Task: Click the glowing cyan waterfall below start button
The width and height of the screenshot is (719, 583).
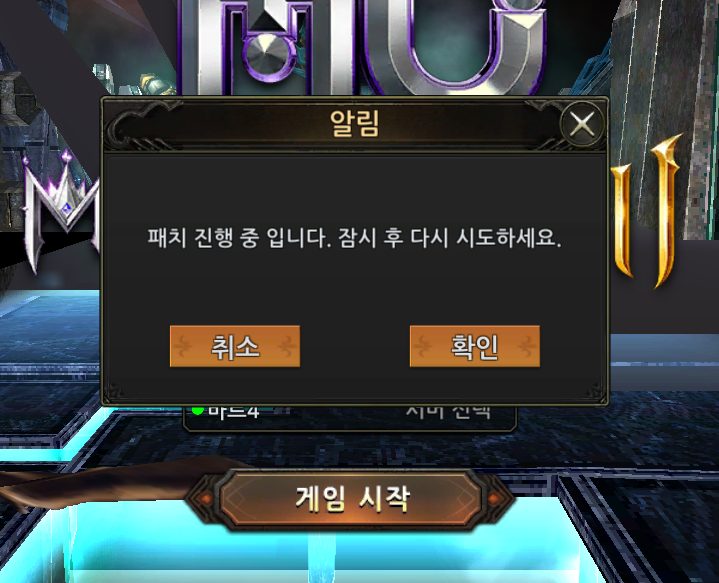Action: 321,557
